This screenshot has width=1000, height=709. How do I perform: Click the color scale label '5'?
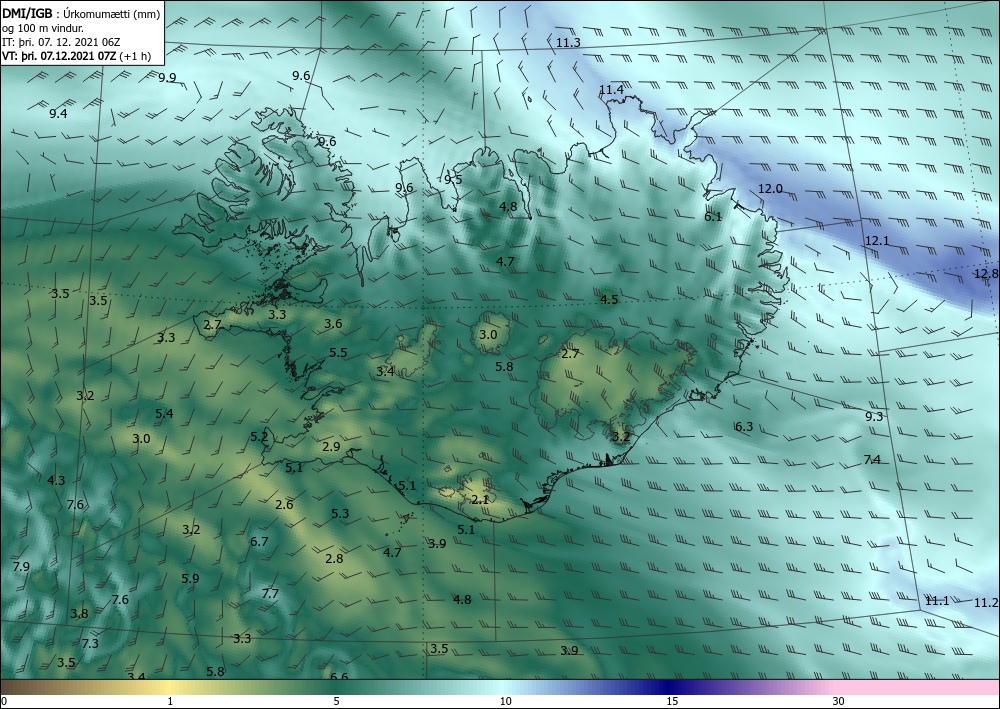(336, 701)
